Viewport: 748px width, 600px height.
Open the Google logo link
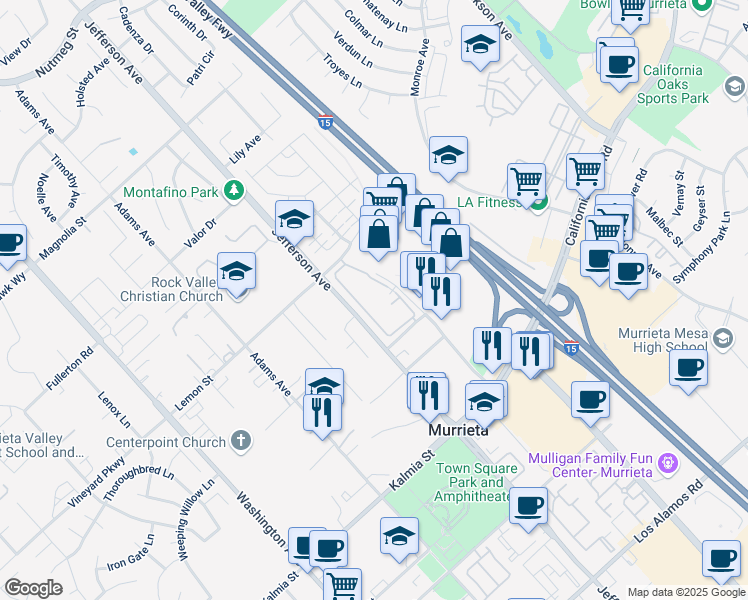[33, 588]
